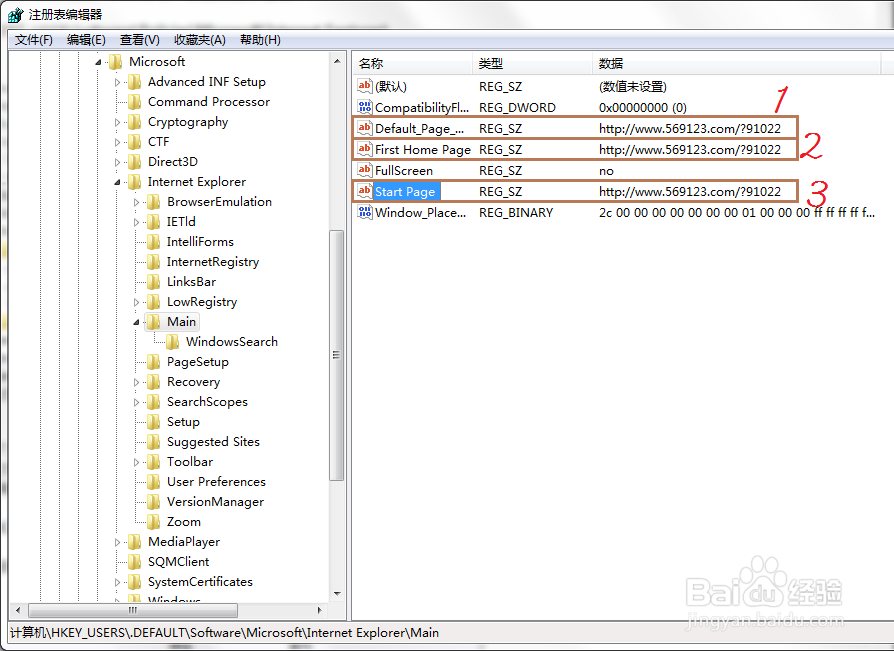Open the 编辑(E) menu
This screenshot has height=651, width=894.
(86, 40)
